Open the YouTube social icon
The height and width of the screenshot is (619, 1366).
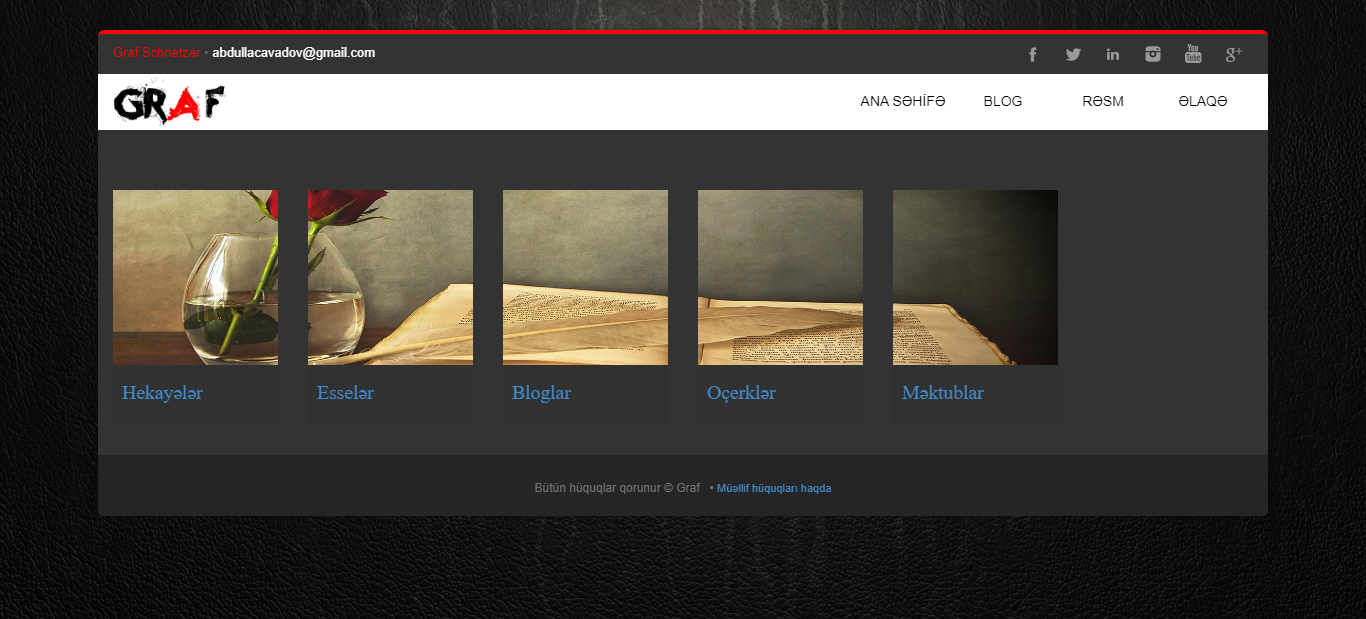click(x=1193, y=54)
